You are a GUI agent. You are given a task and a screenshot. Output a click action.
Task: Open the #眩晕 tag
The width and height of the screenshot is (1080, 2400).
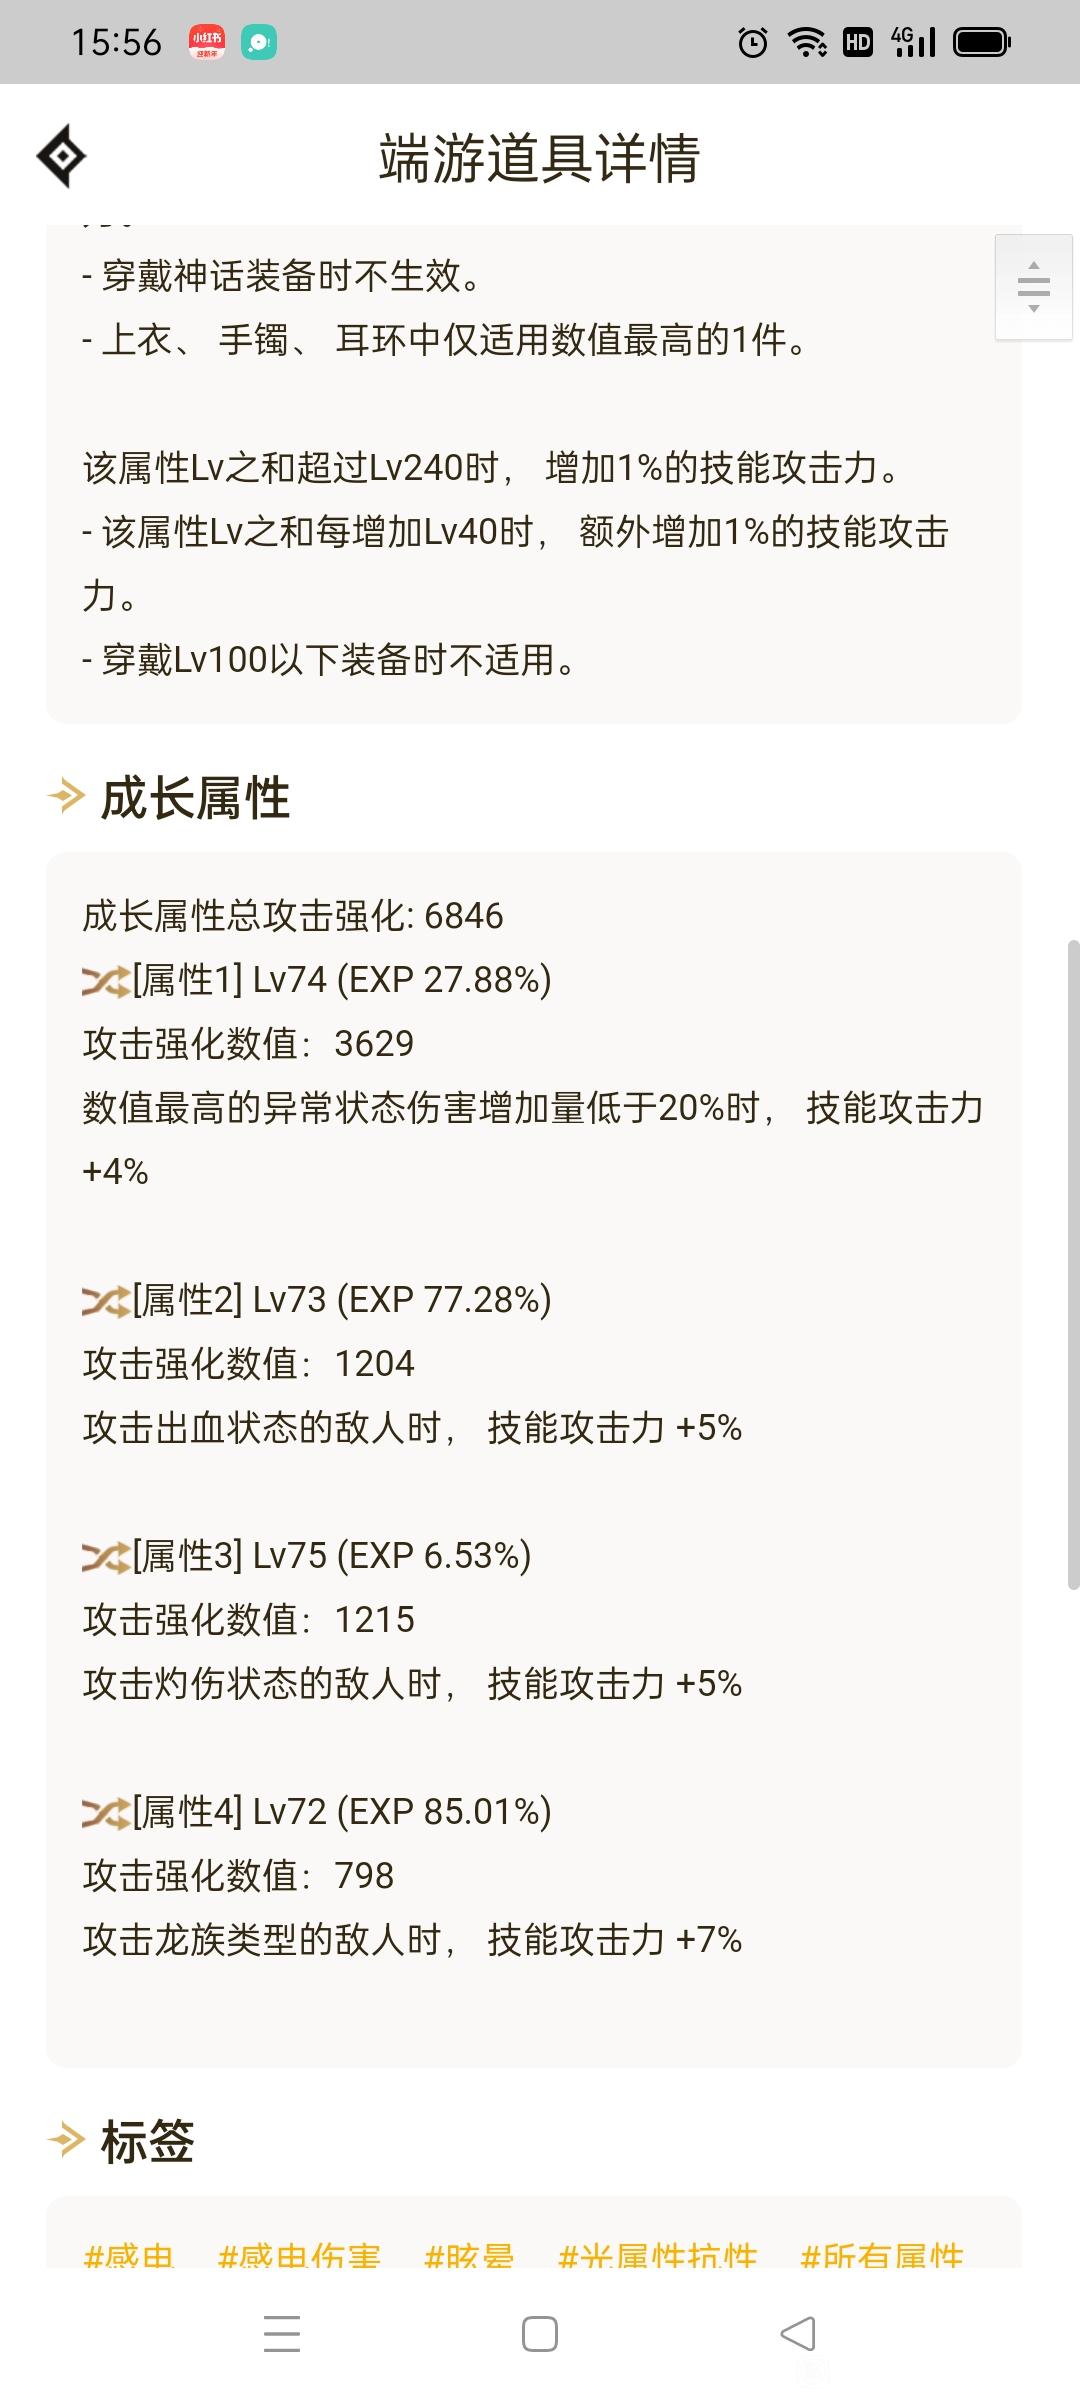469,2254
